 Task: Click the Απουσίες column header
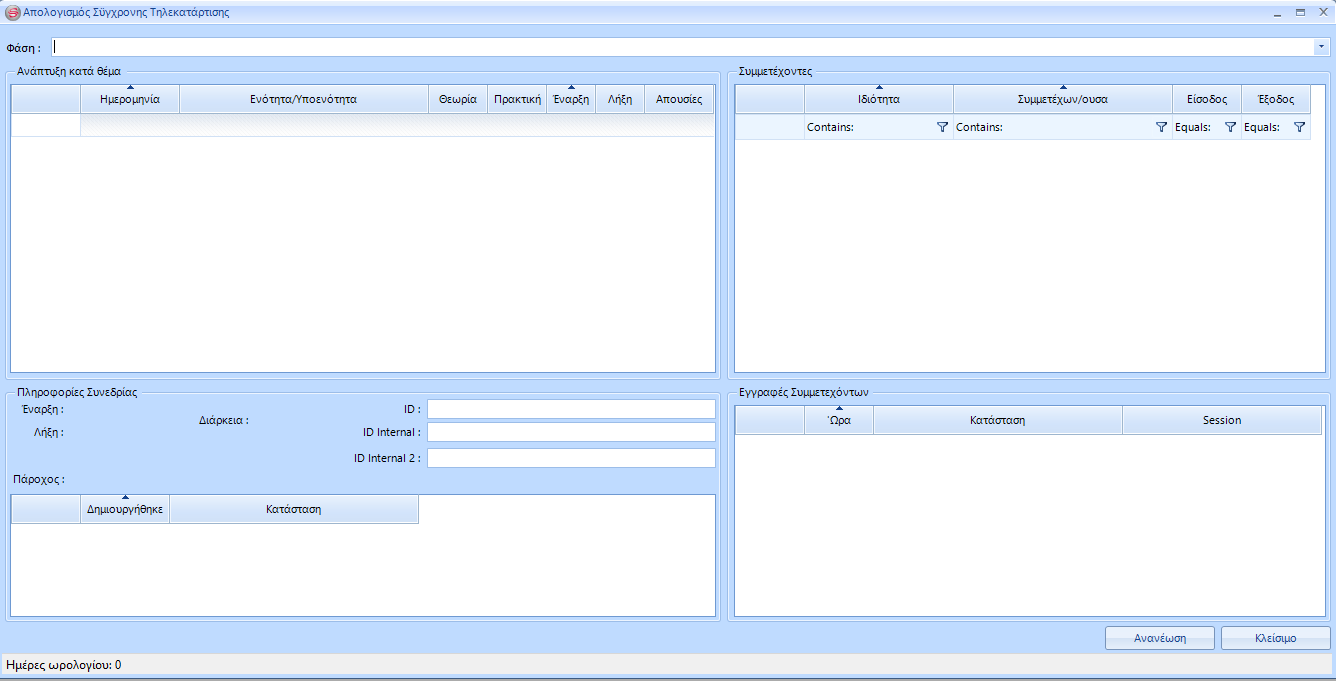click(x=679, y=99)
